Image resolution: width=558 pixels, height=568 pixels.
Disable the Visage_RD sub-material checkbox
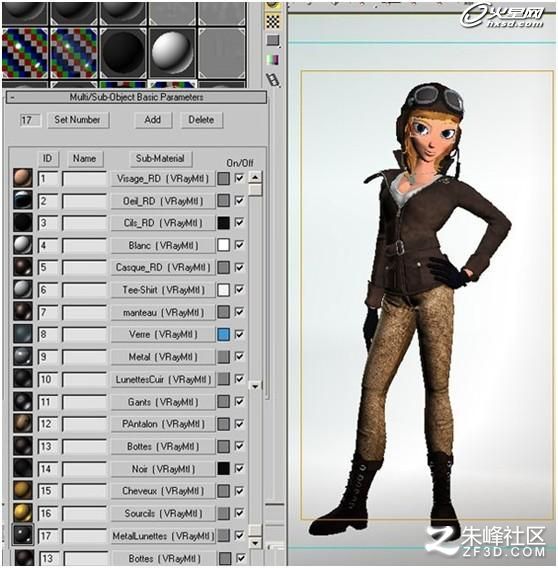(239, 178)
